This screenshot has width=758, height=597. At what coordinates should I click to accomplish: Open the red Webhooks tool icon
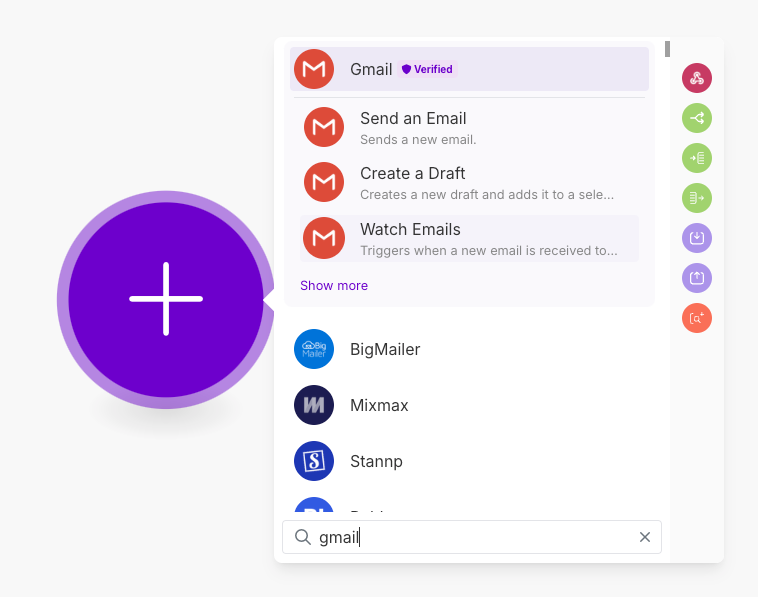697,78
